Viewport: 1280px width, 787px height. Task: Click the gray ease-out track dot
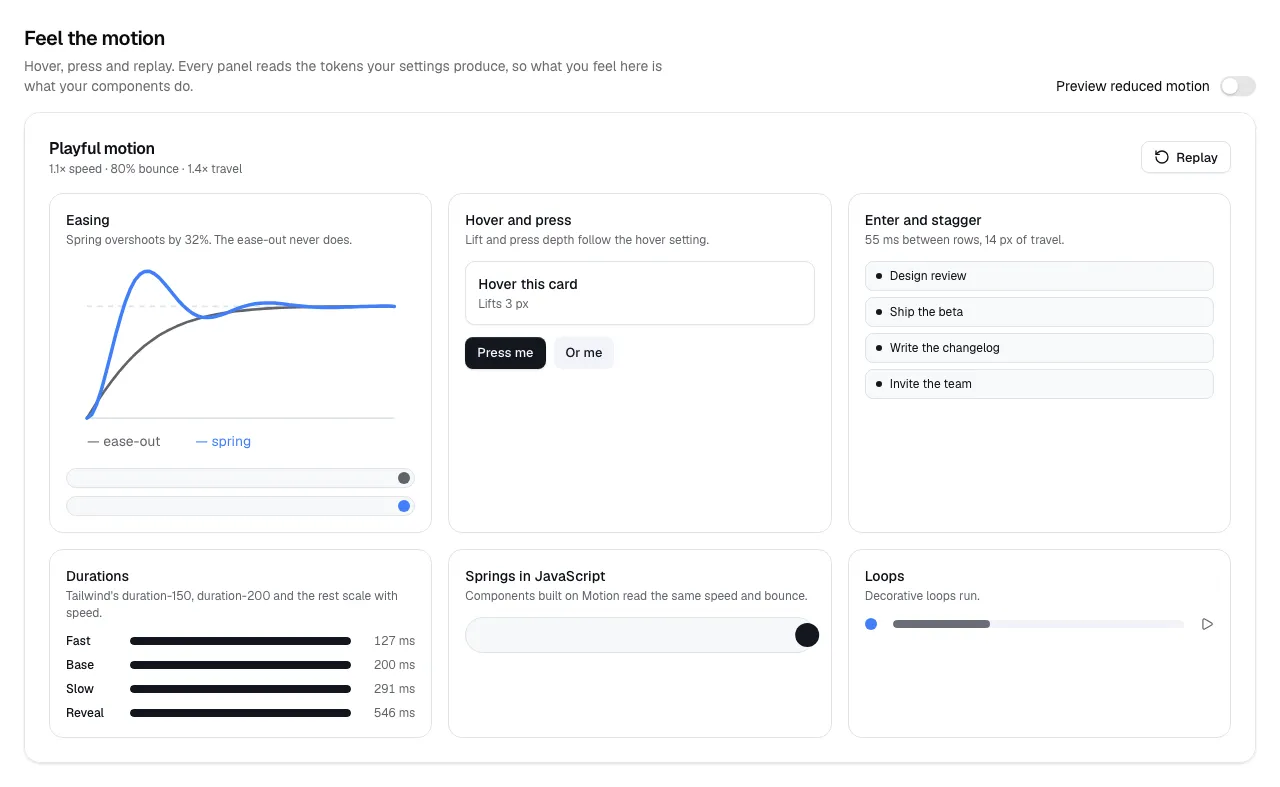coord(404,478)
